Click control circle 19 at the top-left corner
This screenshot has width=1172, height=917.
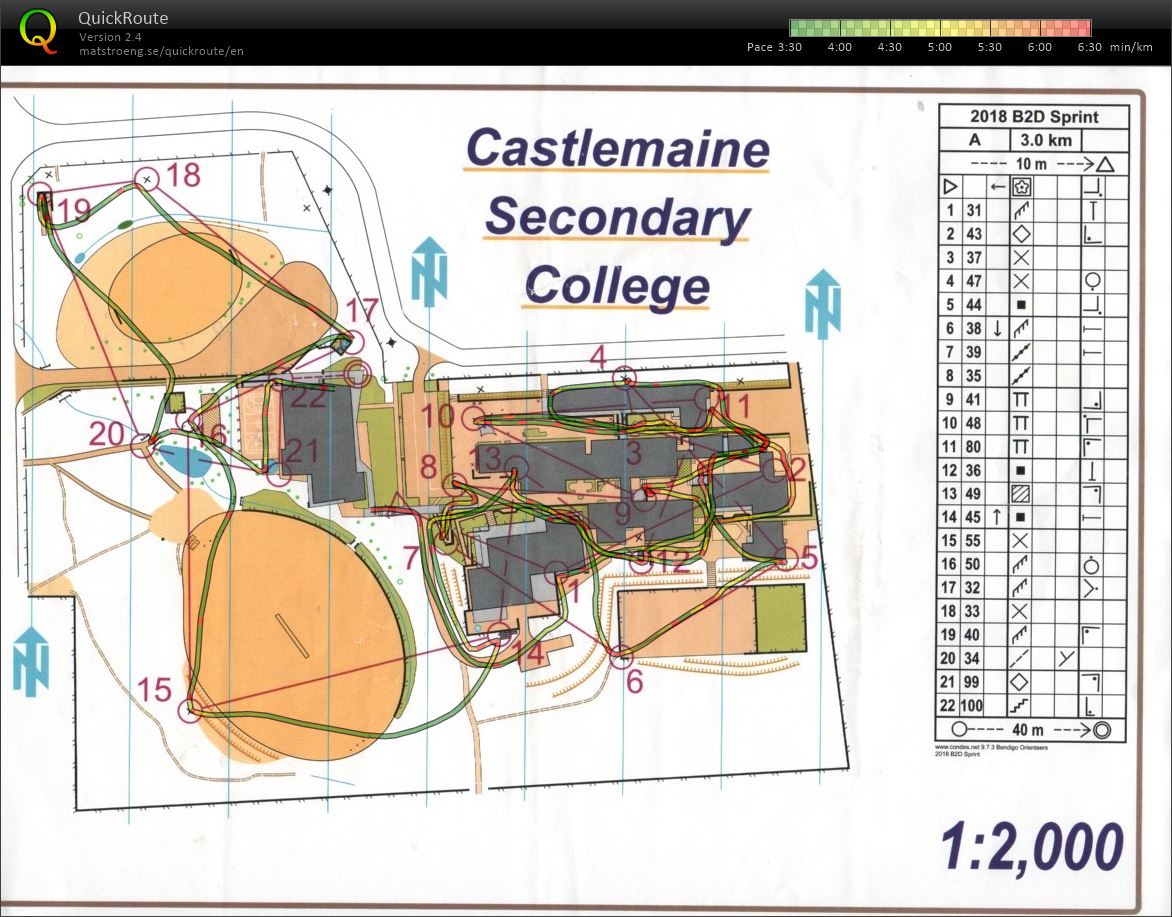click(x=40, y=193)
